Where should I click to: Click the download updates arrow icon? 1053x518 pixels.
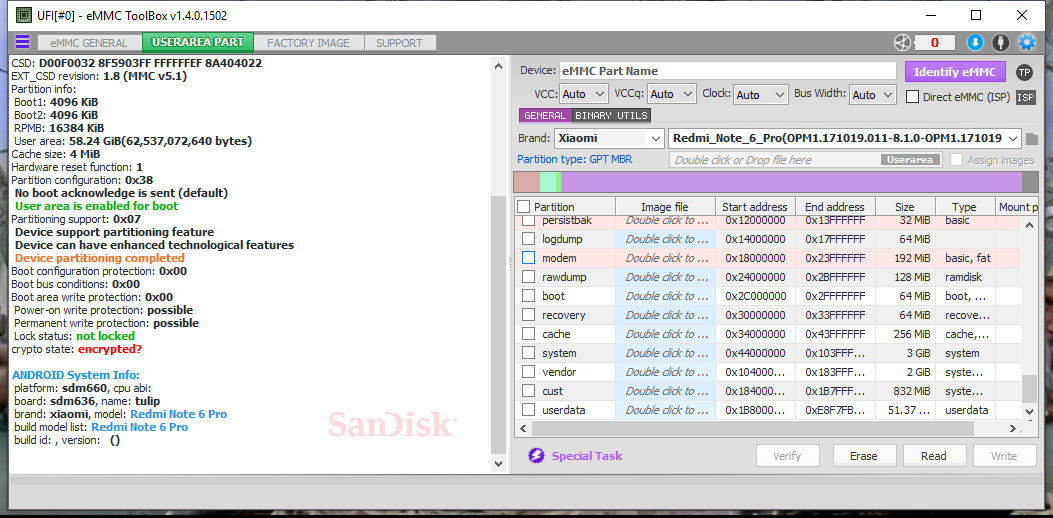pos(975,42)
